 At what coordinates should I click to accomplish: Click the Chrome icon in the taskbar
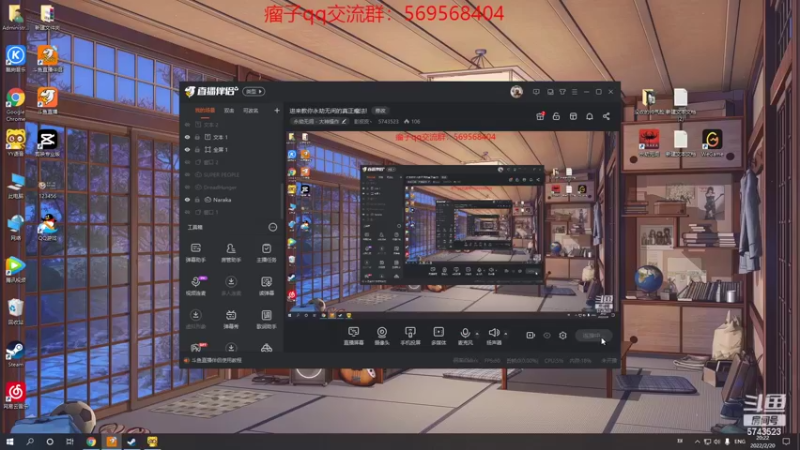(91, 442)
